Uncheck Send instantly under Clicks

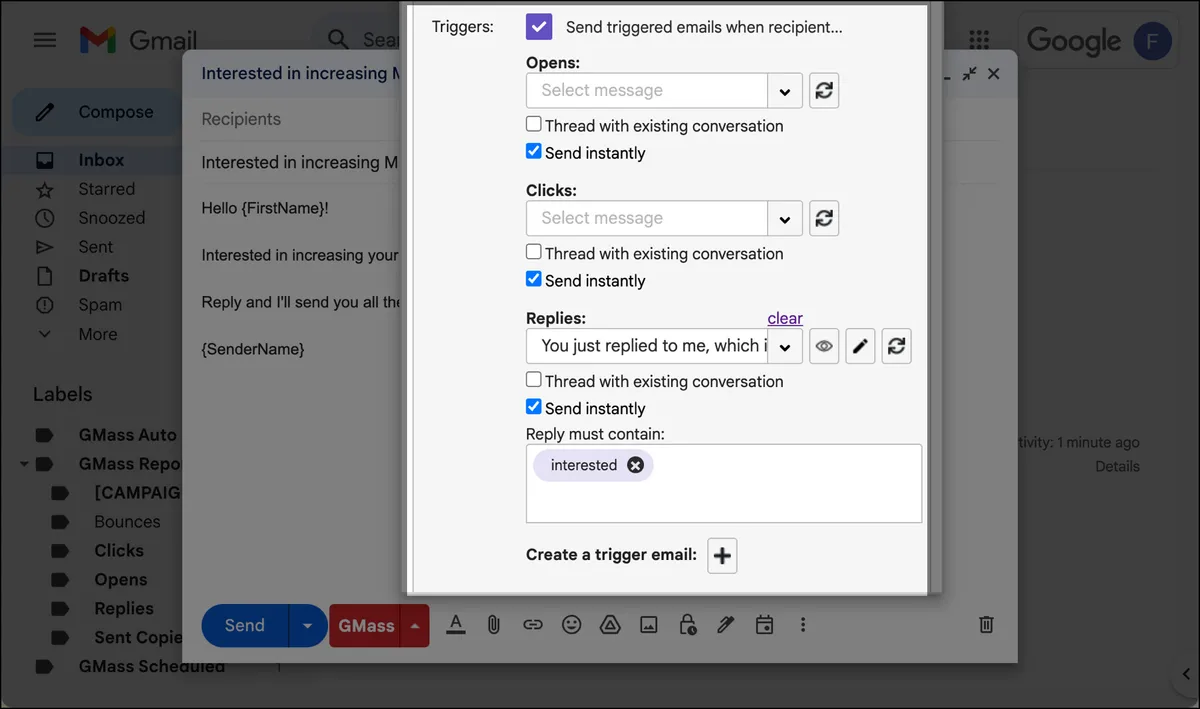coord(534,279)
